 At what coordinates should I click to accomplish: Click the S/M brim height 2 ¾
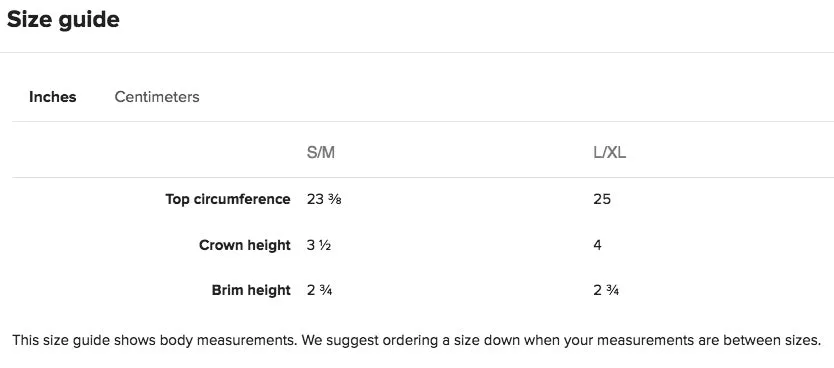pos(320,290)
